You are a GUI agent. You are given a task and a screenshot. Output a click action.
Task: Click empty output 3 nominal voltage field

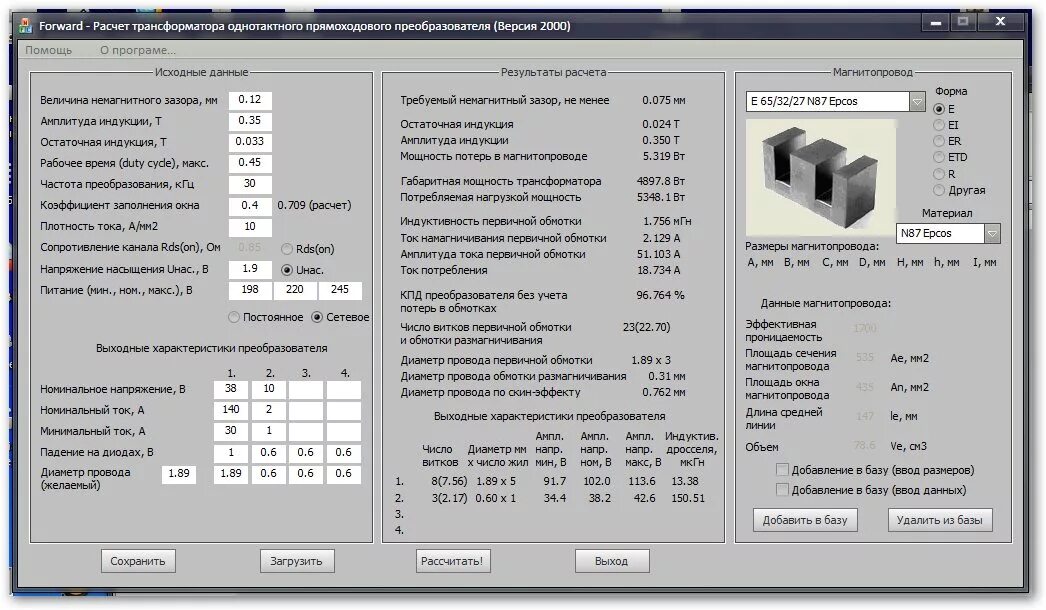click(306, 389)
